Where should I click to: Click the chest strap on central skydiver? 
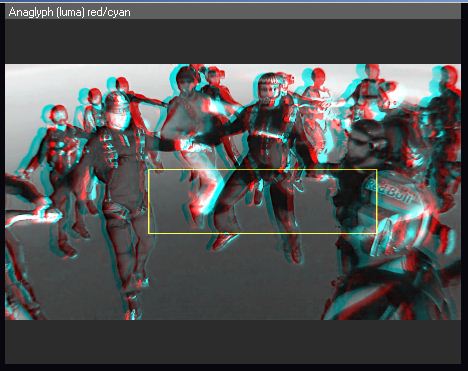(x=267, y=135)
